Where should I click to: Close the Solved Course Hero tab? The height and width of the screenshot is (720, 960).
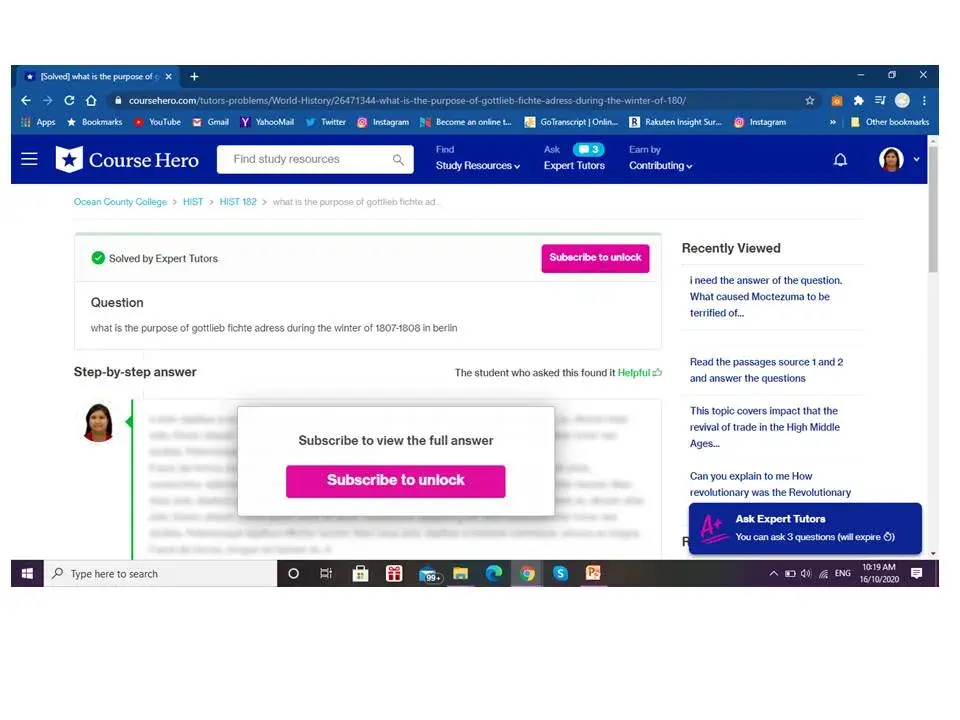(168, 77)
